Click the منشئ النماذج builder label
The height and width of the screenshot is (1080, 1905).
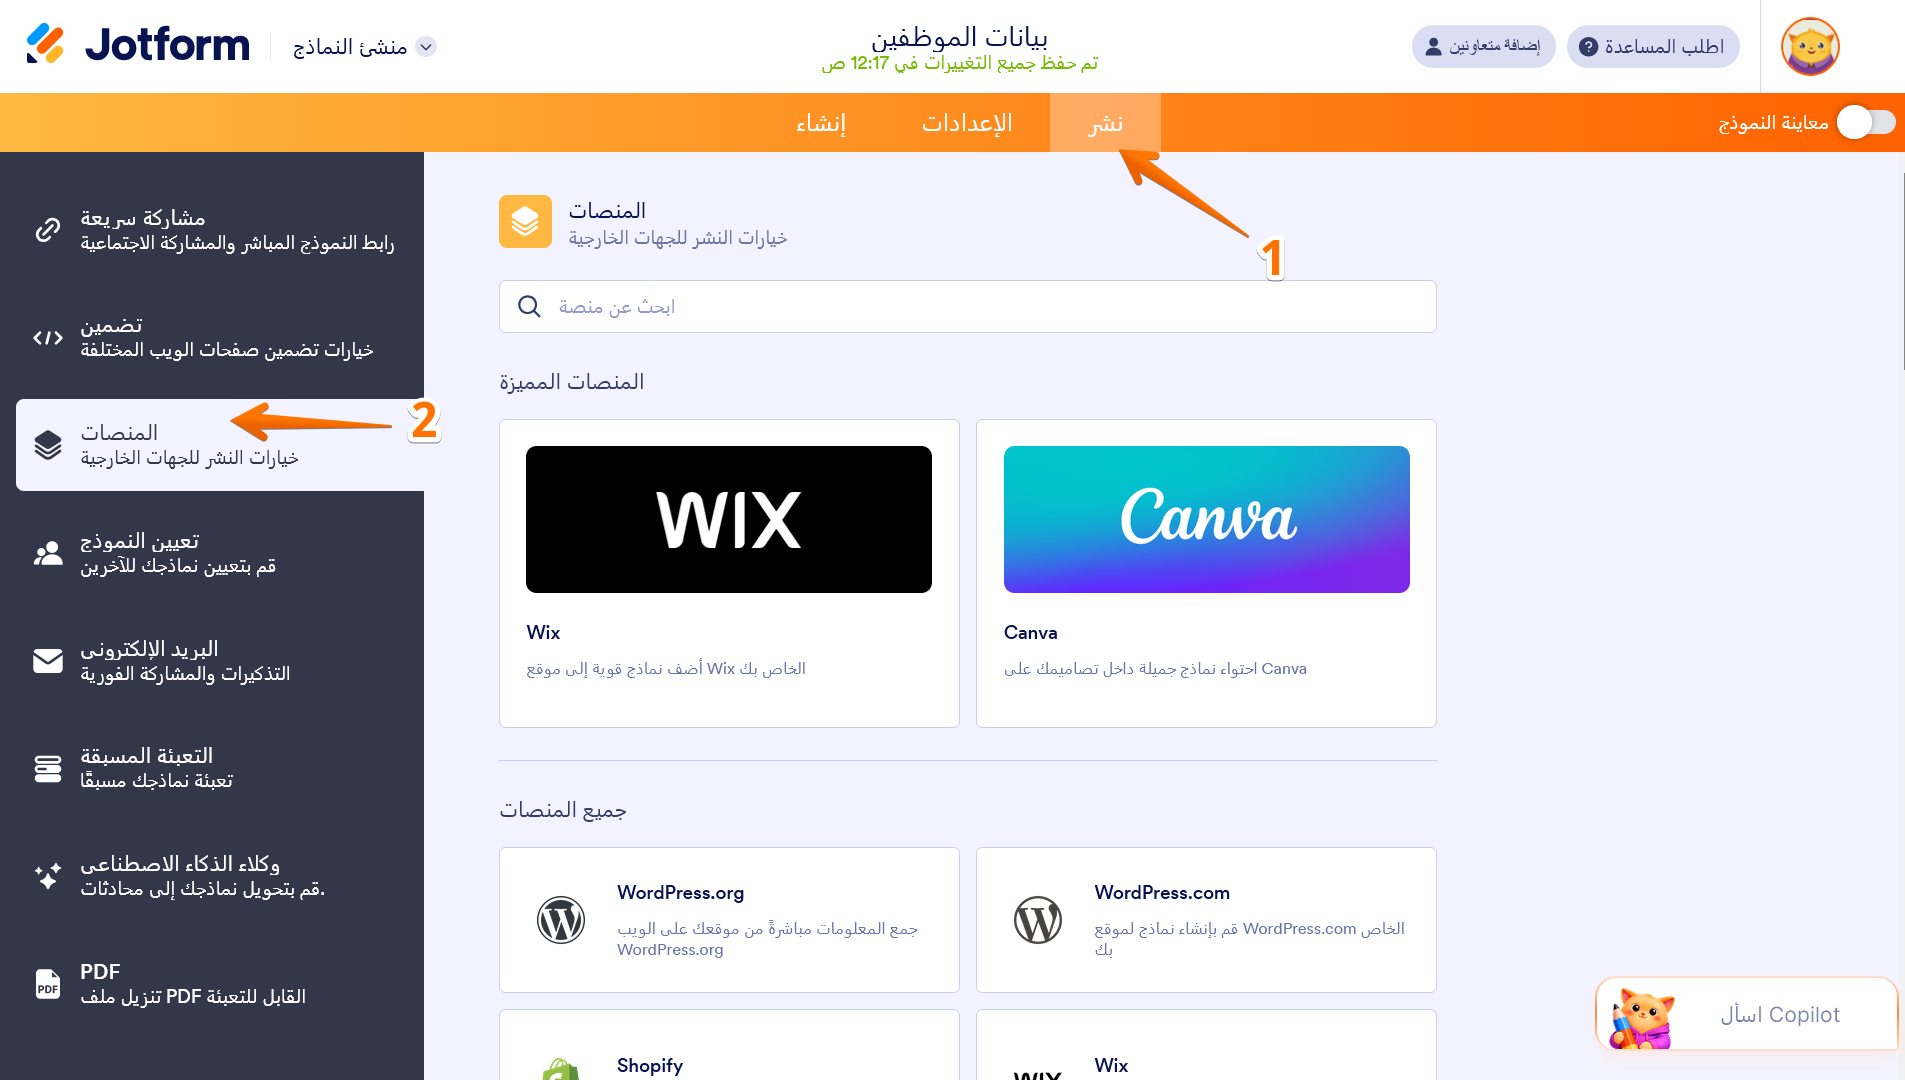point(350,47)
